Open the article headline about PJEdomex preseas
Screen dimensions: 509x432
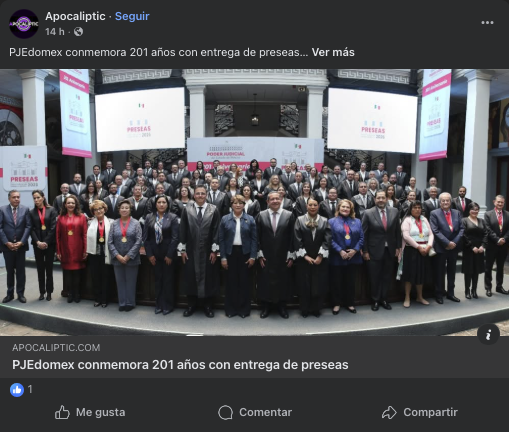[180, 365]
